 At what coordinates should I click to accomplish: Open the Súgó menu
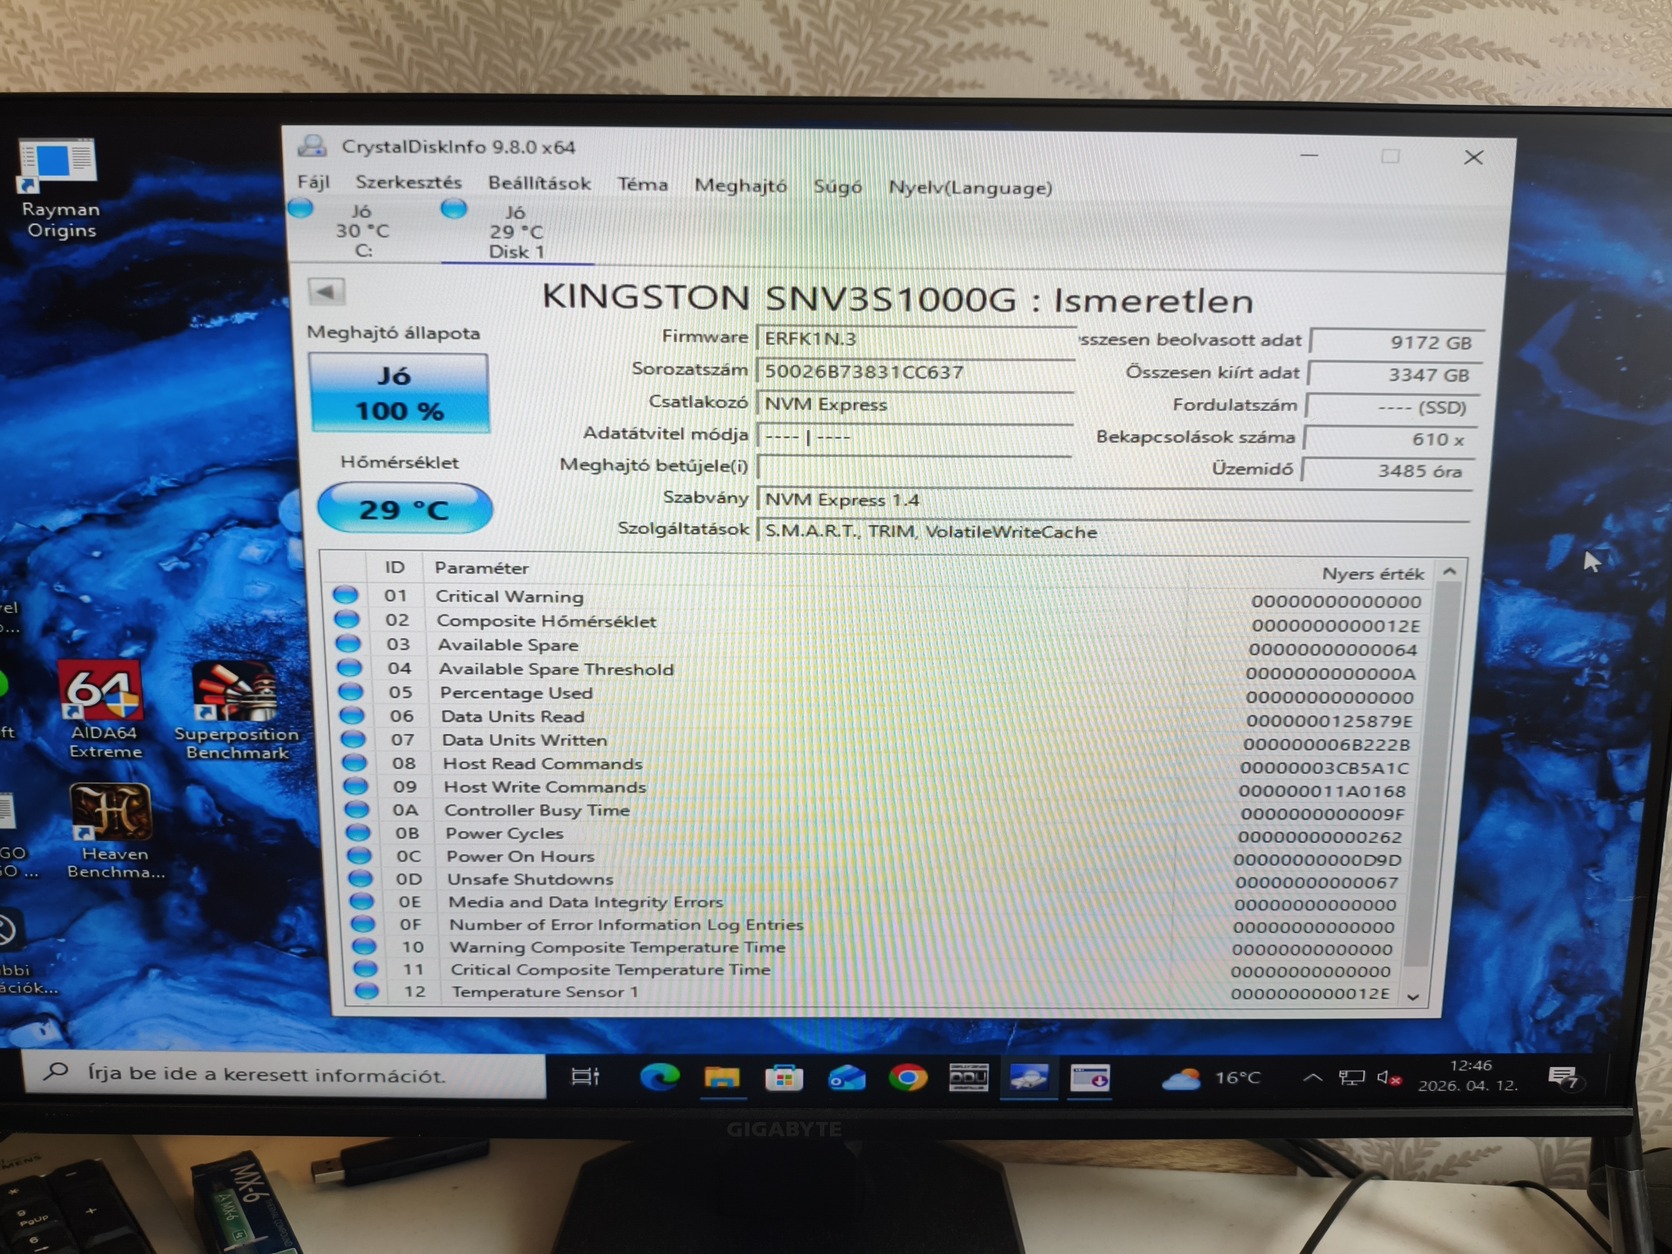click(837, 186)
